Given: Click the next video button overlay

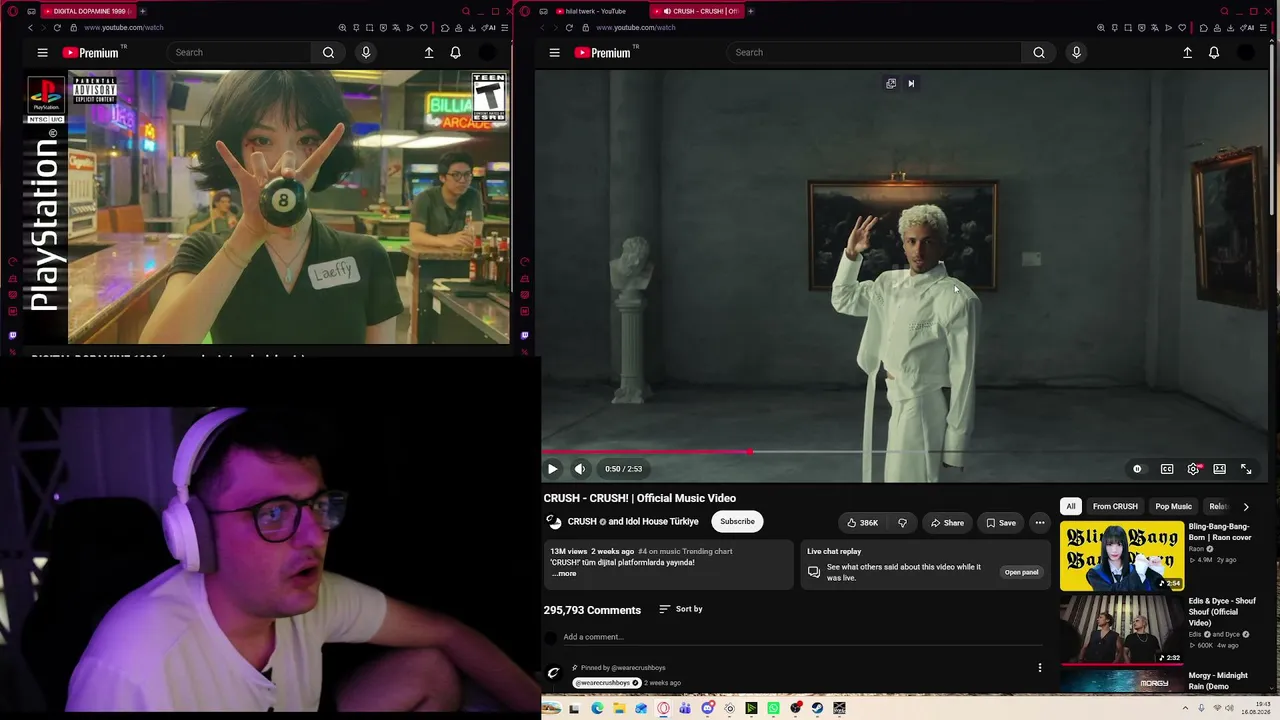Looking at the screenshot, I should 911,84.
